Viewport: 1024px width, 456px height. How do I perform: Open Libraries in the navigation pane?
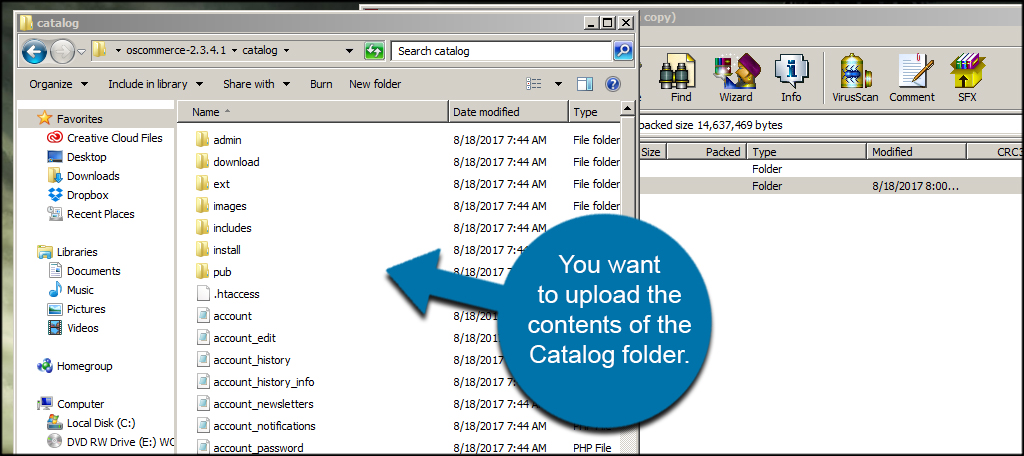coord(67,252)
